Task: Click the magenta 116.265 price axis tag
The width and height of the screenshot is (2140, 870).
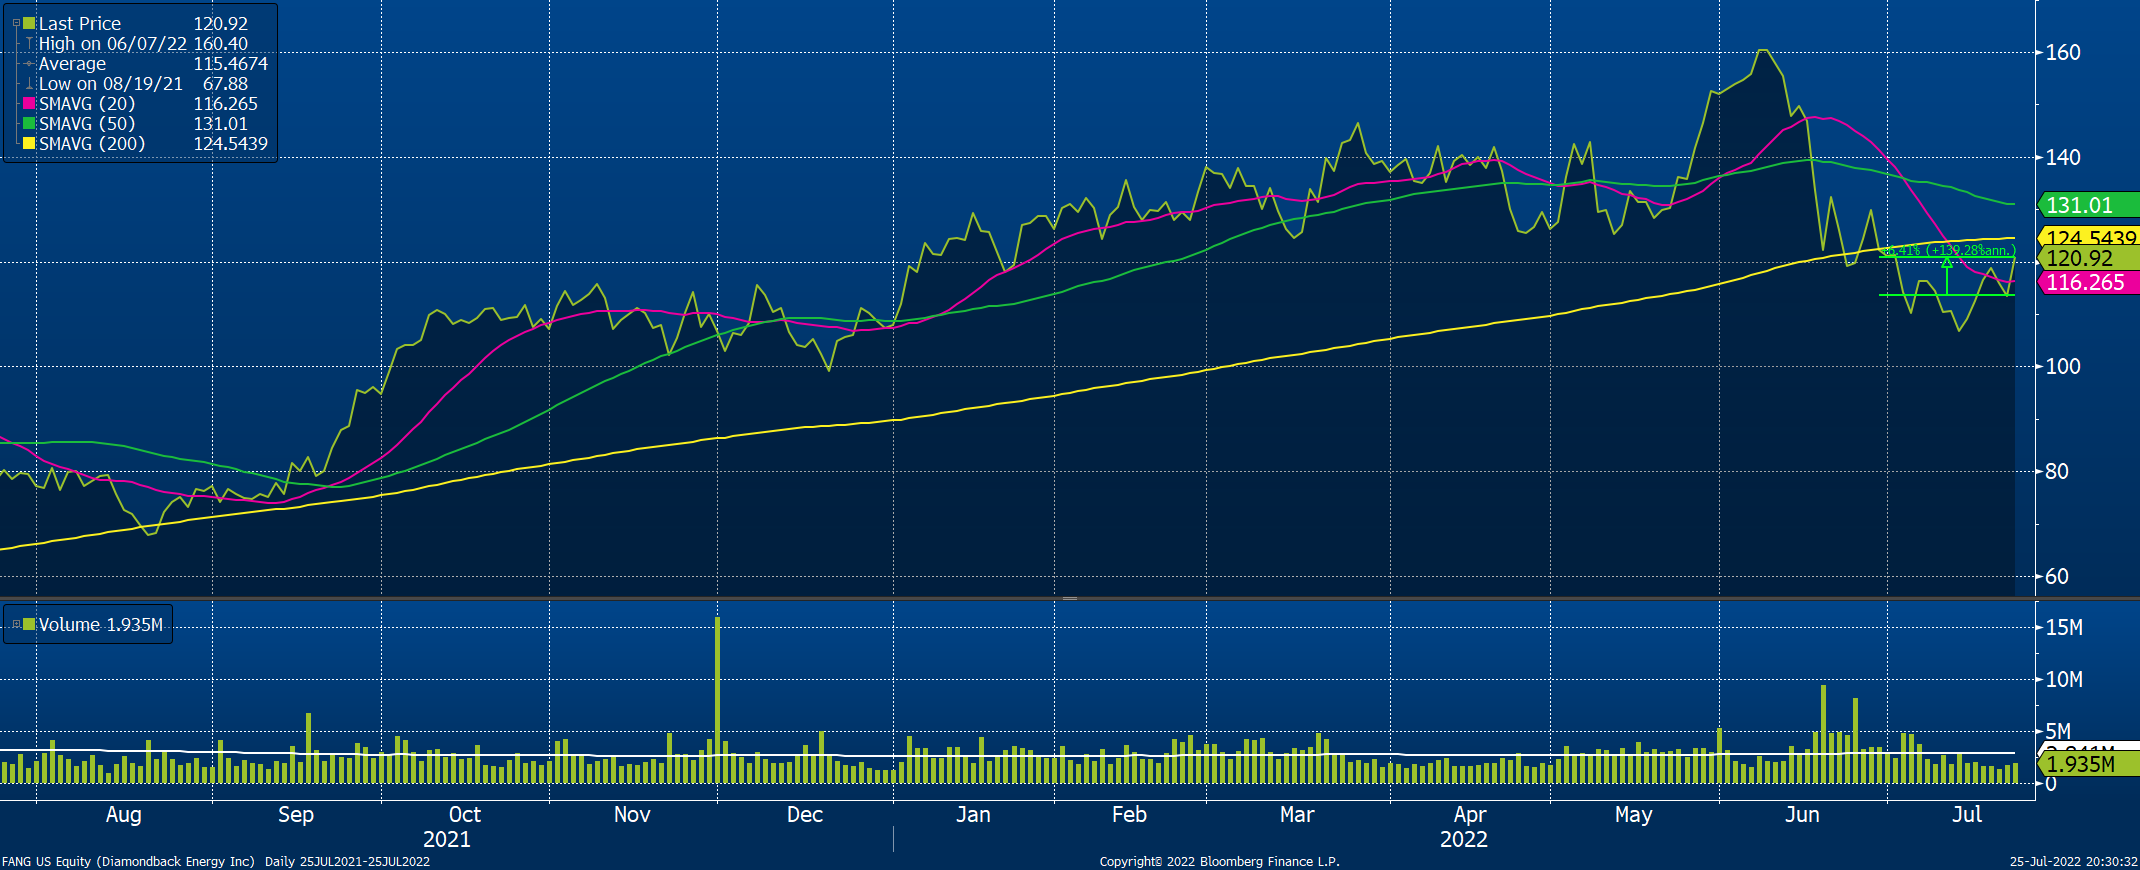Action: pos(2088,283)
